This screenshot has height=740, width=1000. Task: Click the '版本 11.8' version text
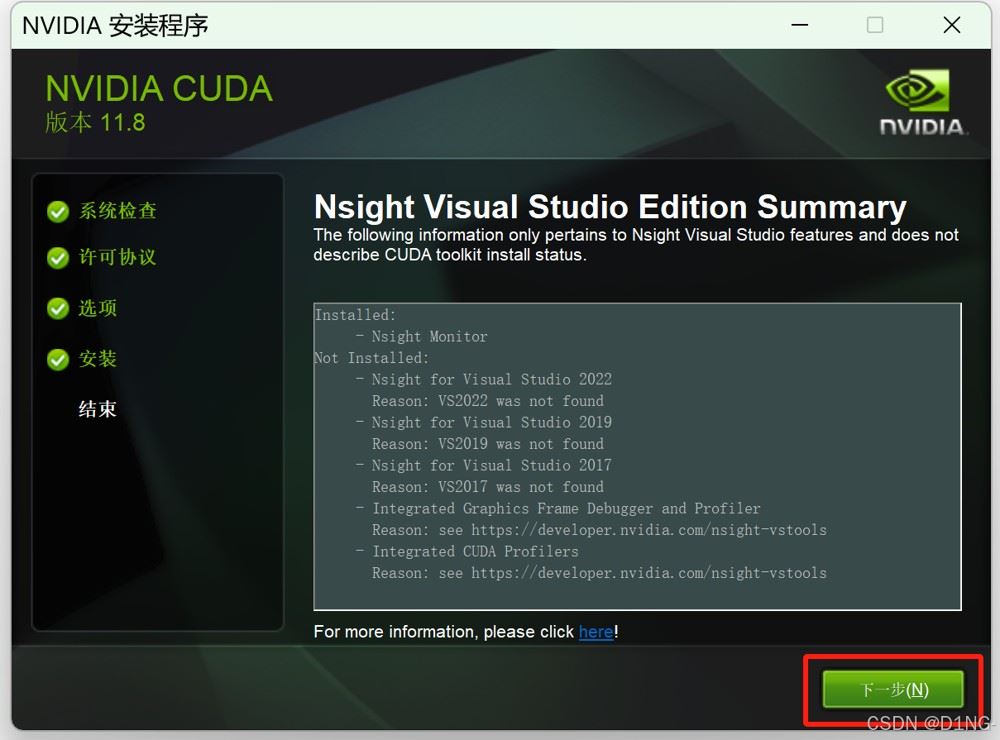95,122
